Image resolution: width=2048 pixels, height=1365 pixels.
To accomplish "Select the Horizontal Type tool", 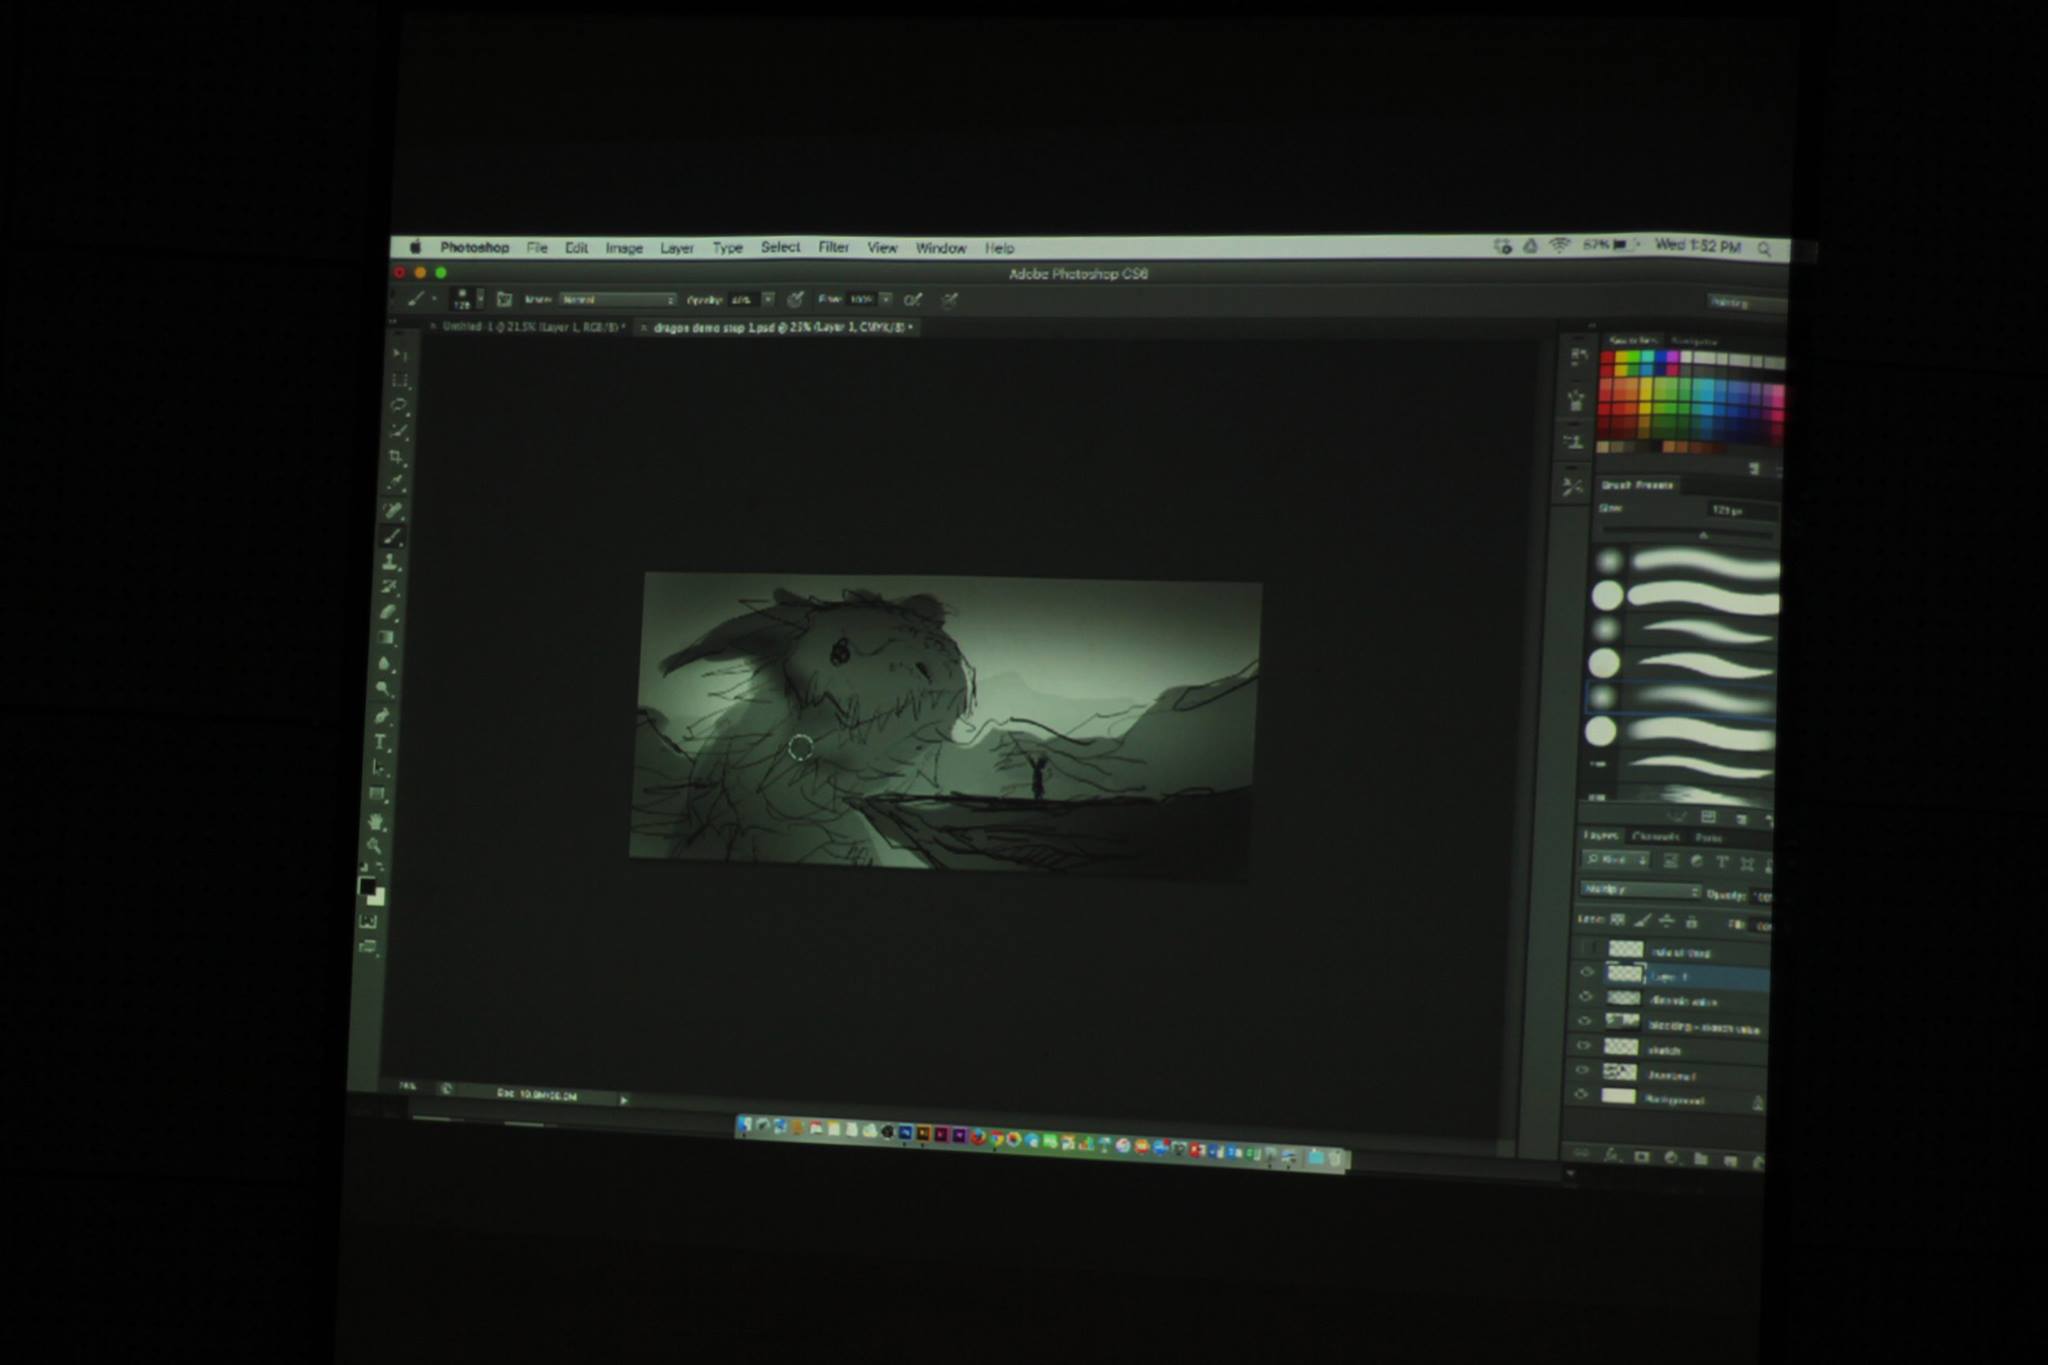I will 383,742.
